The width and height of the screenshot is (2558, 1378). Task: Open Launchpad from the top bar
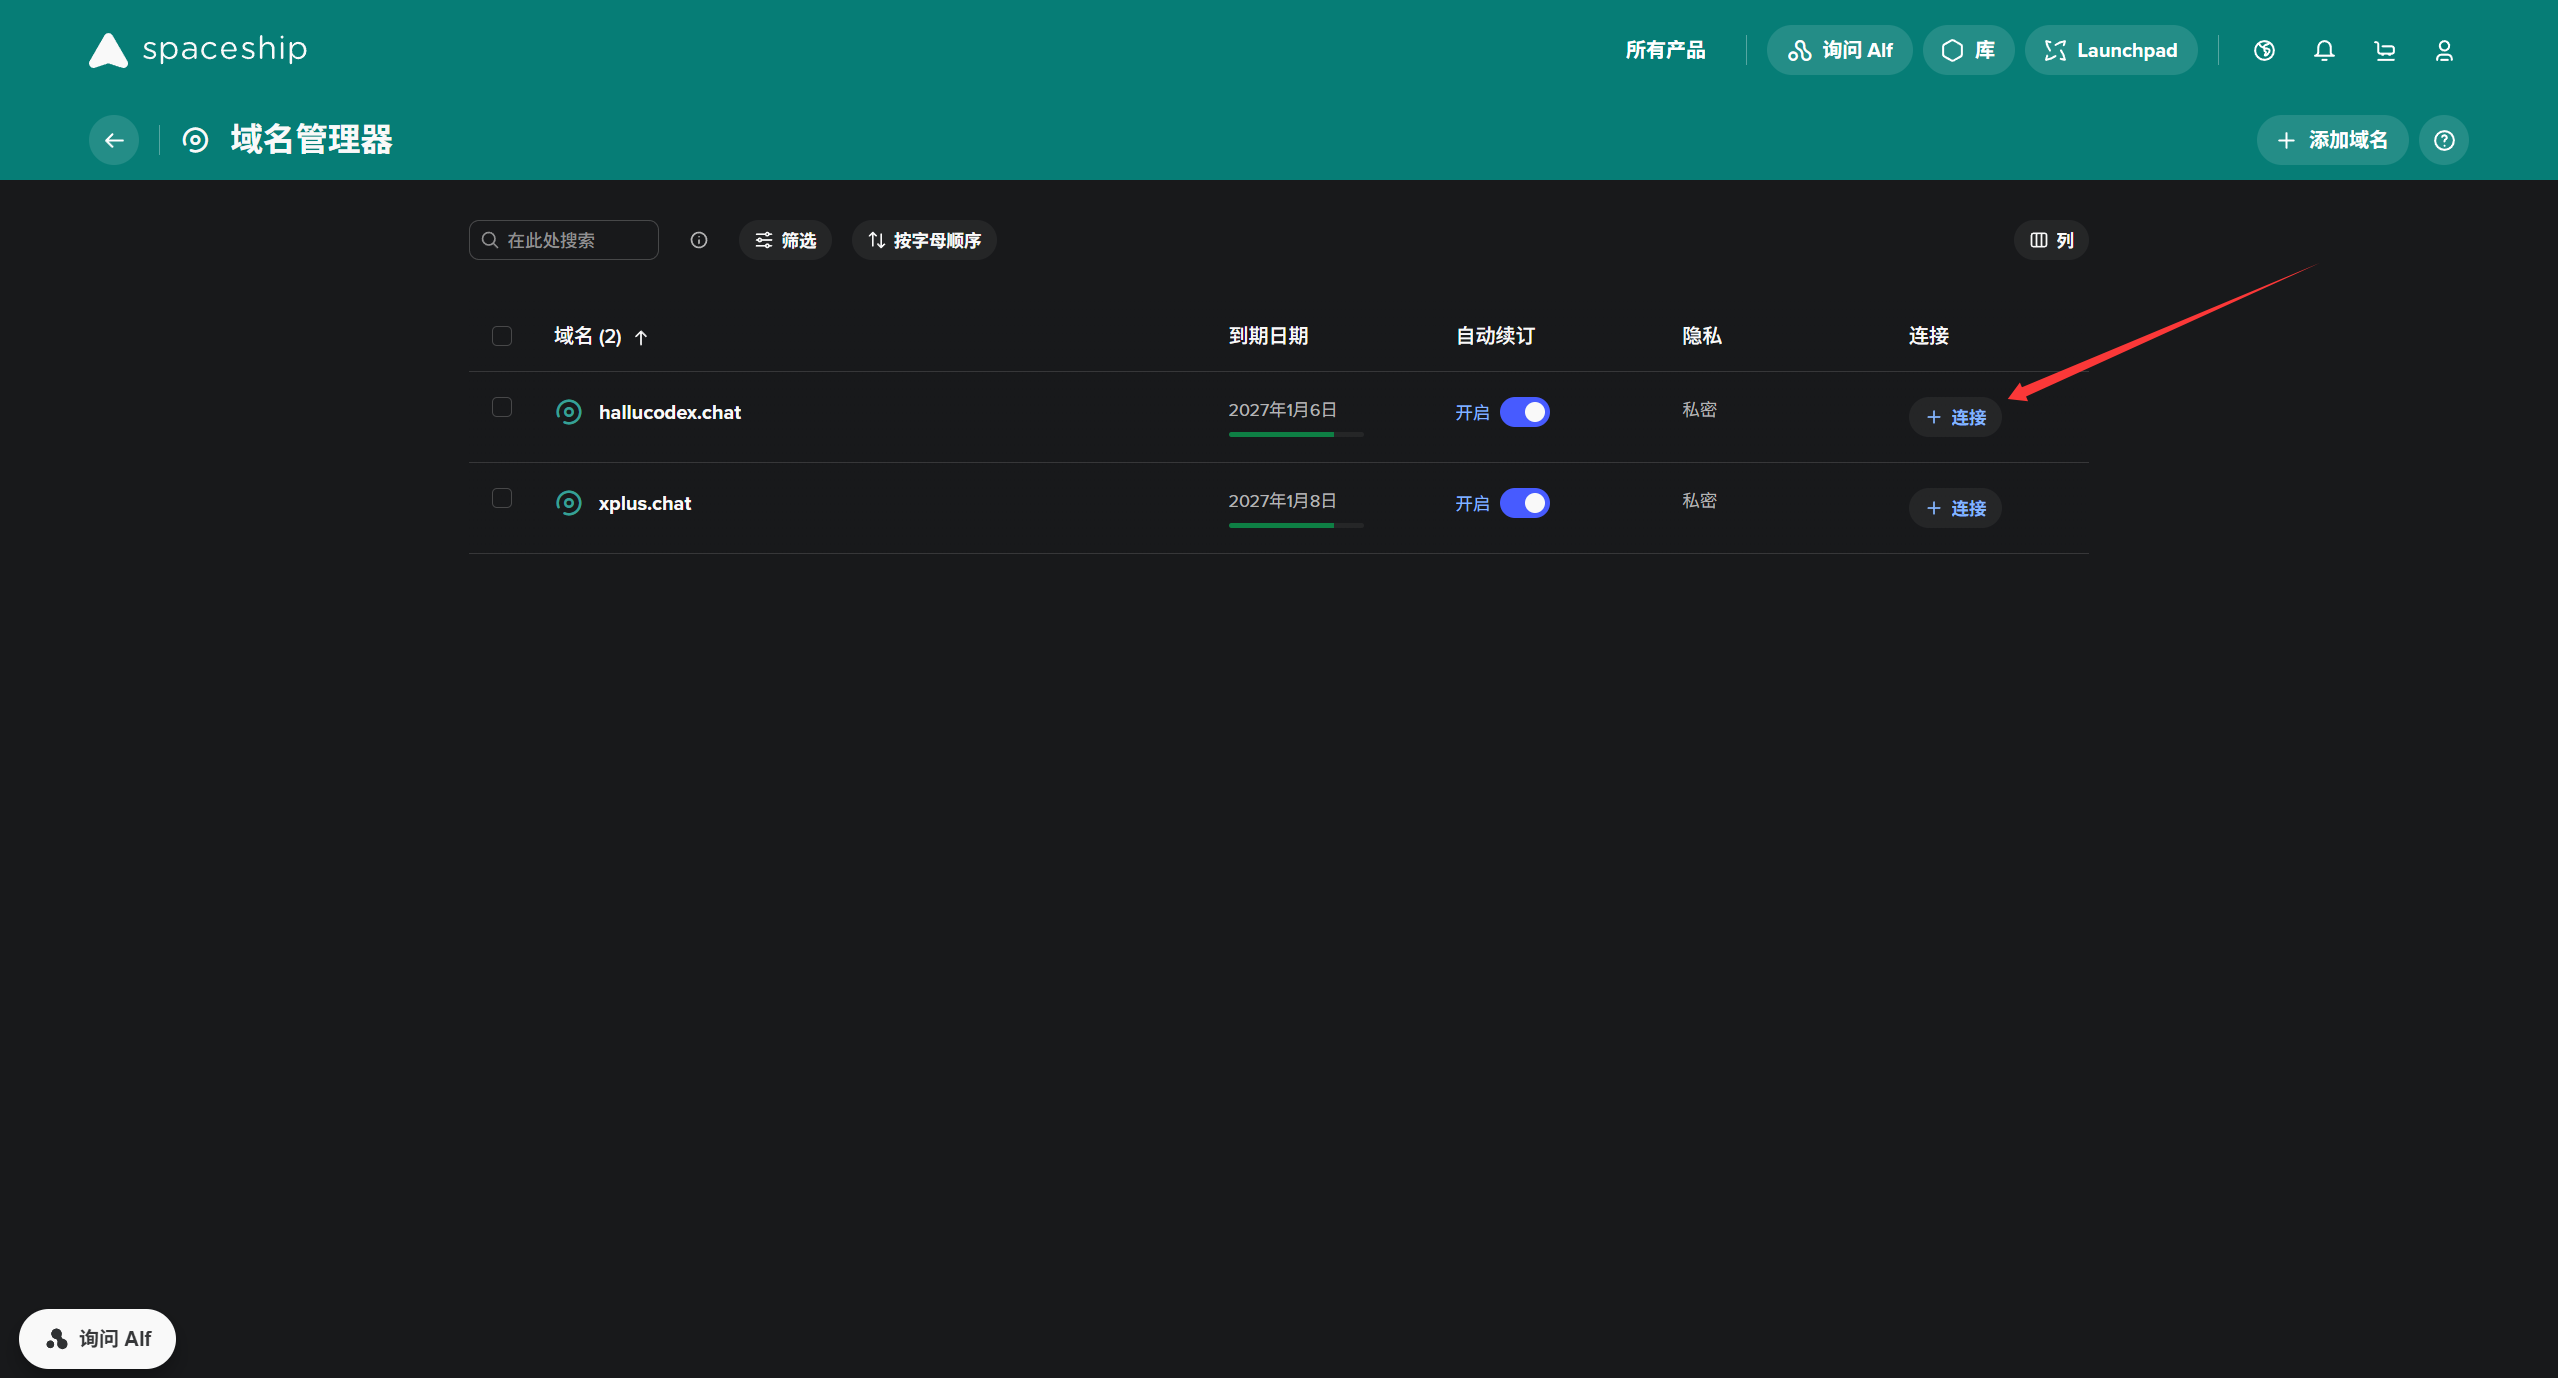click(x=2111, y=50)
